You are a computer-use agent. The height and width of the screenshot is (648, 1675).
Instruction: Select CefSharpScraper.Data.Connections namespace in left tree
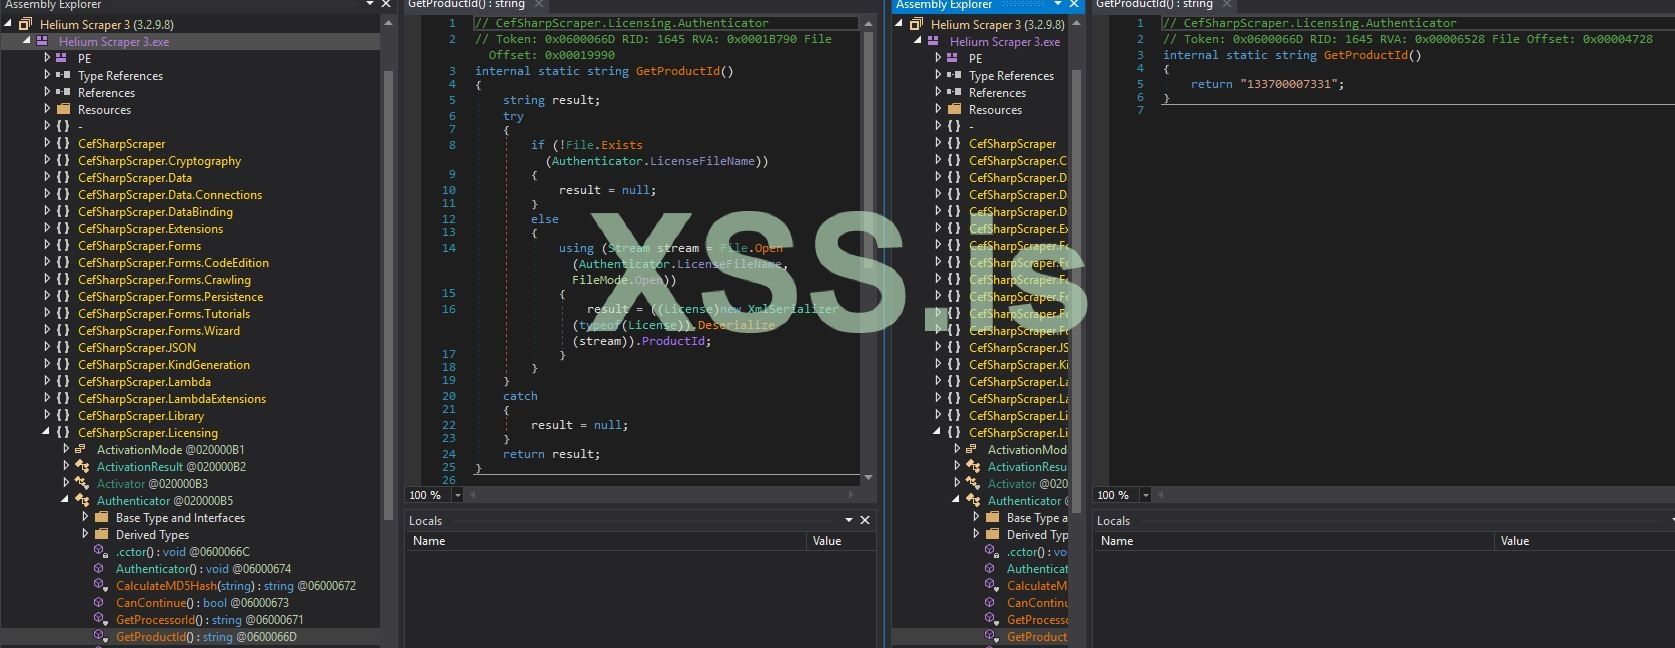tap(170, 194)
